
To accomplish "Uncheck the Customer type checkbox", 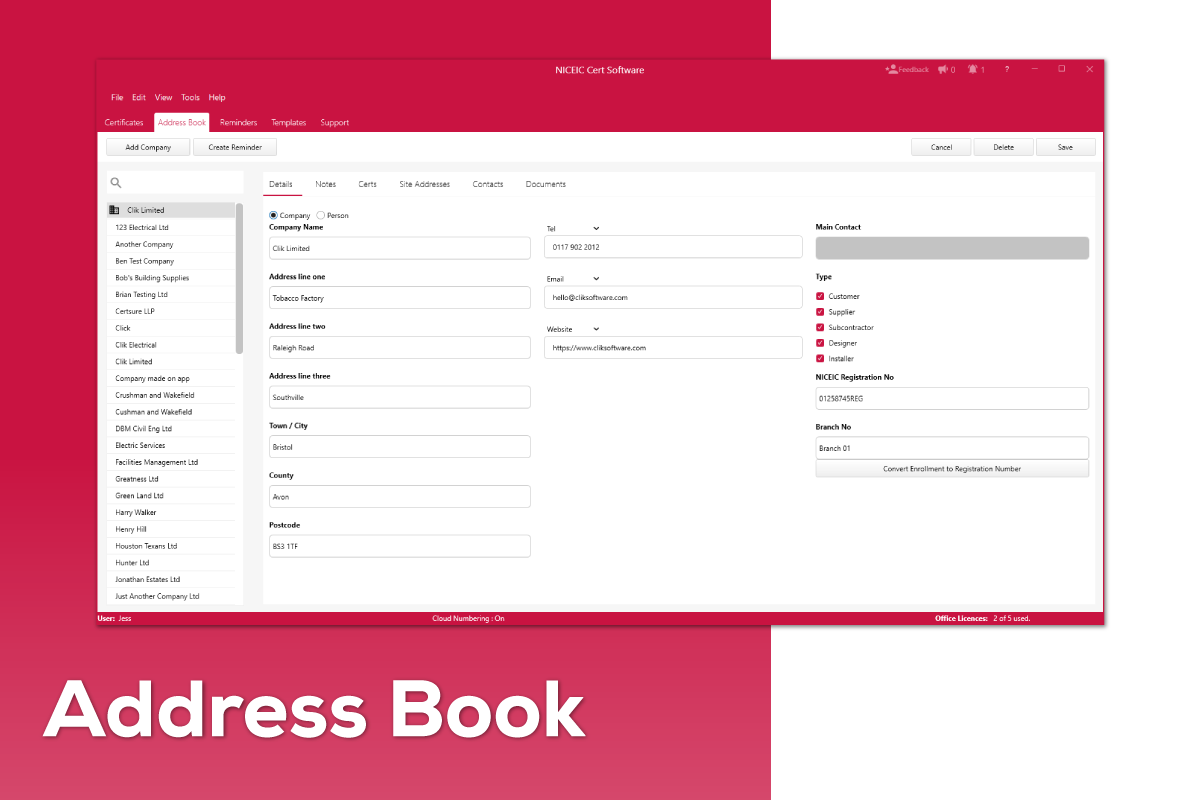I will tap(820, 296).
